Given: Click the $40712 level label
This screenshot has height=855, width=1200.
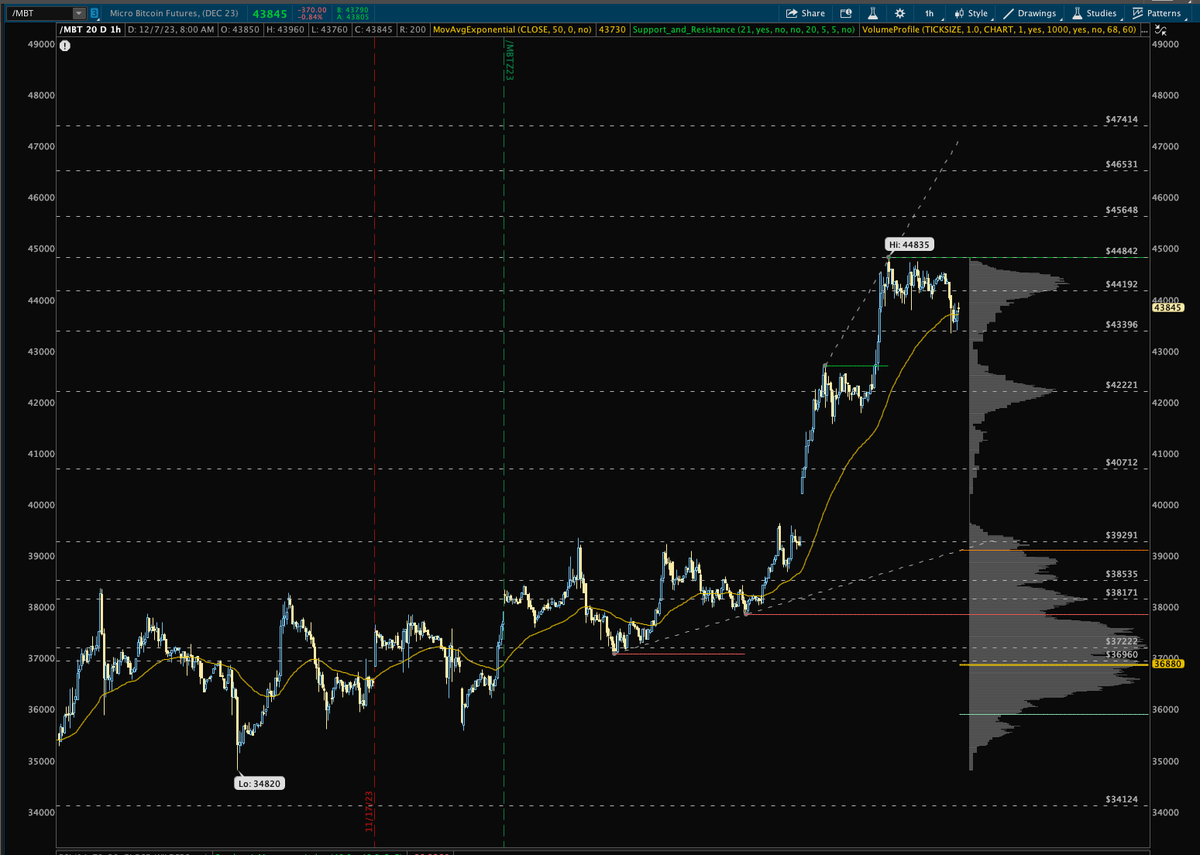Looking at the screenshot, I should 1122,462.
